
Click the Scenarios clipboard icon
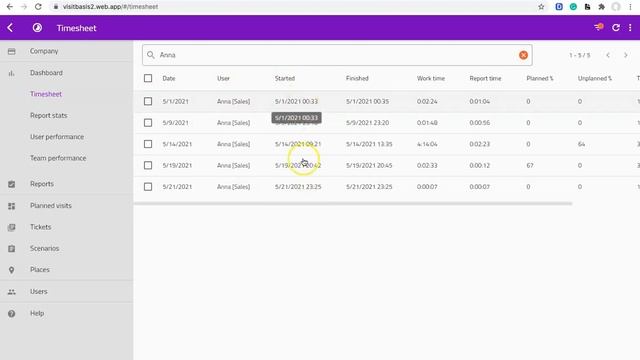pos(11,249)
